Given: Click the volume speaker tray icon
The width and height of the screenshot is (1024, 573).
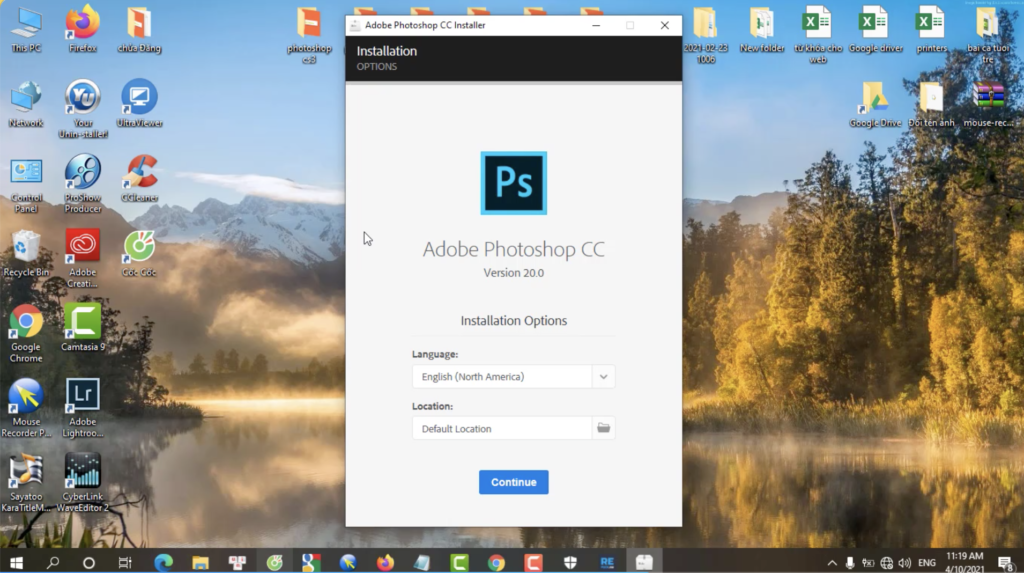Looking at the screenshot, I should pyautogui.click(x=904, y=563).
